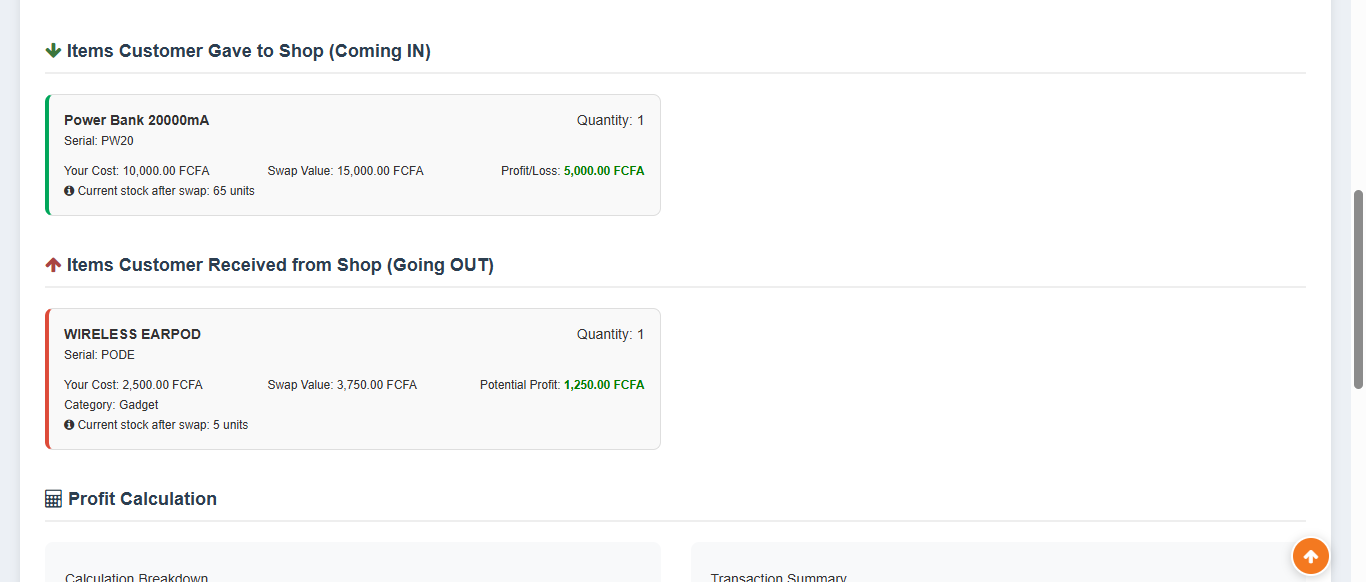The width and height of the screenshot is (1366, 582).
Task: Click the info icon for 5 units stock
Action: point(69,425)
